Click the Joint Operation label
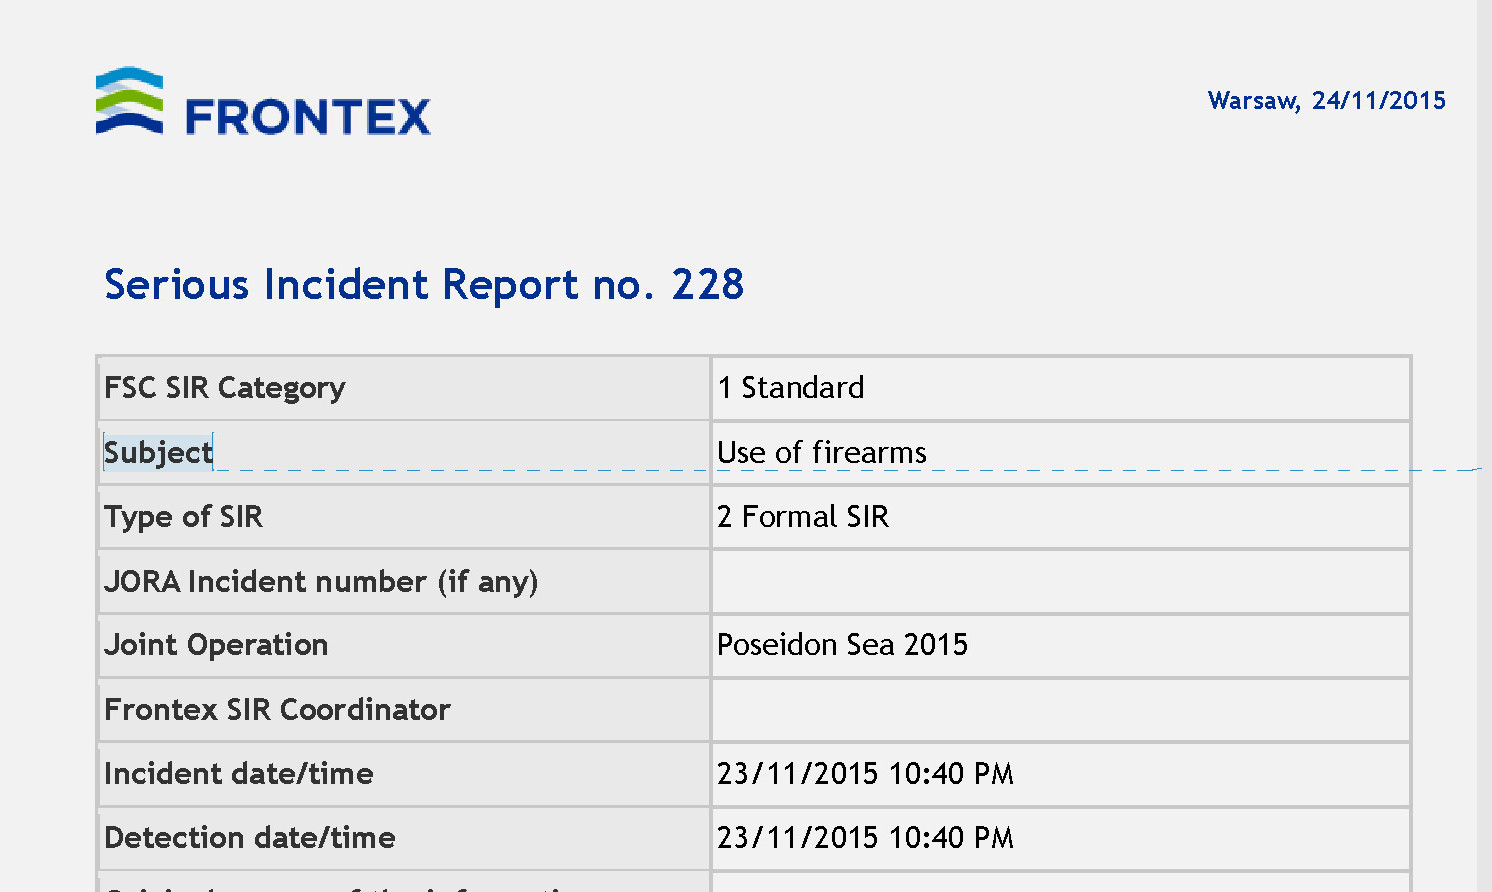 pyautogui.click(x=216, y=645)
